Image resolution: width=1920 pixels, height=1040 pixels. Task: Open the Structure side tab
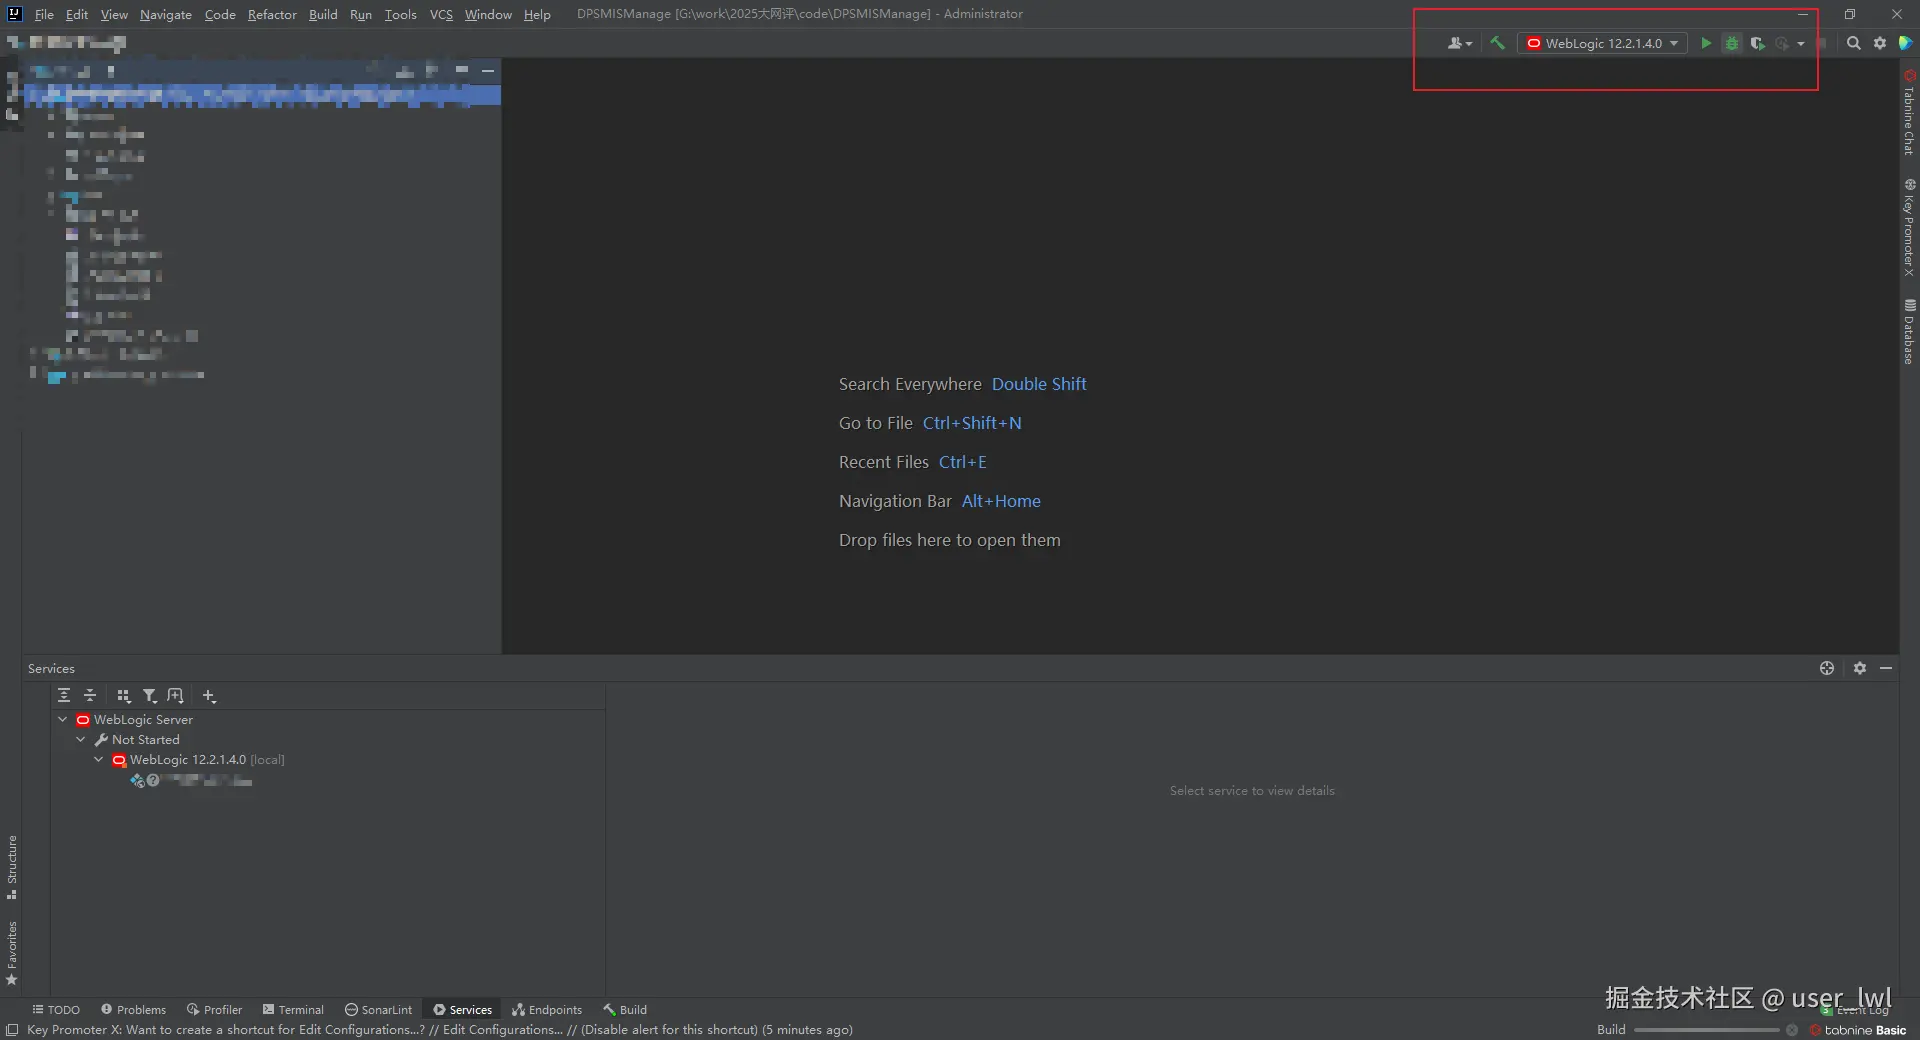point(12,866)
